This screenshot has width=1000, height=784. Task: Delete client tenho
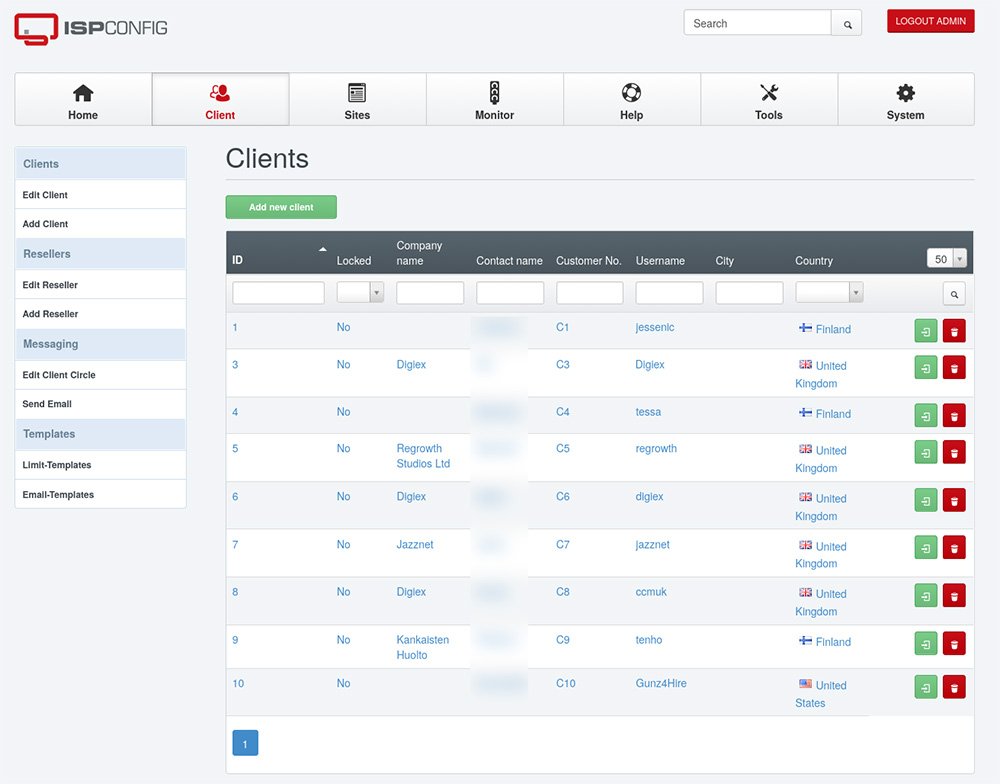coord(954,644)
